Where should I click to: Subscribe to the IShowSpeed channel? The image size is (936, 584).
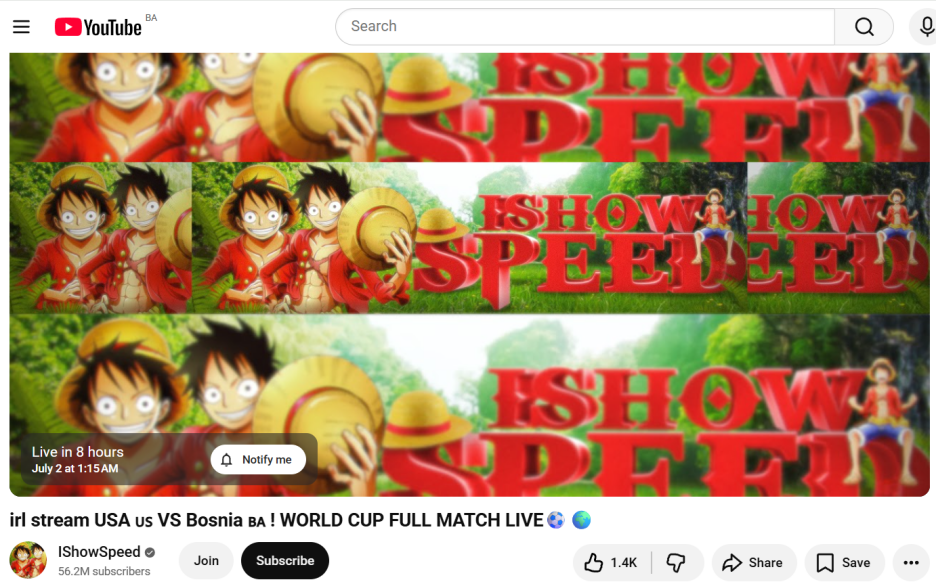click(x=285, y=561)
